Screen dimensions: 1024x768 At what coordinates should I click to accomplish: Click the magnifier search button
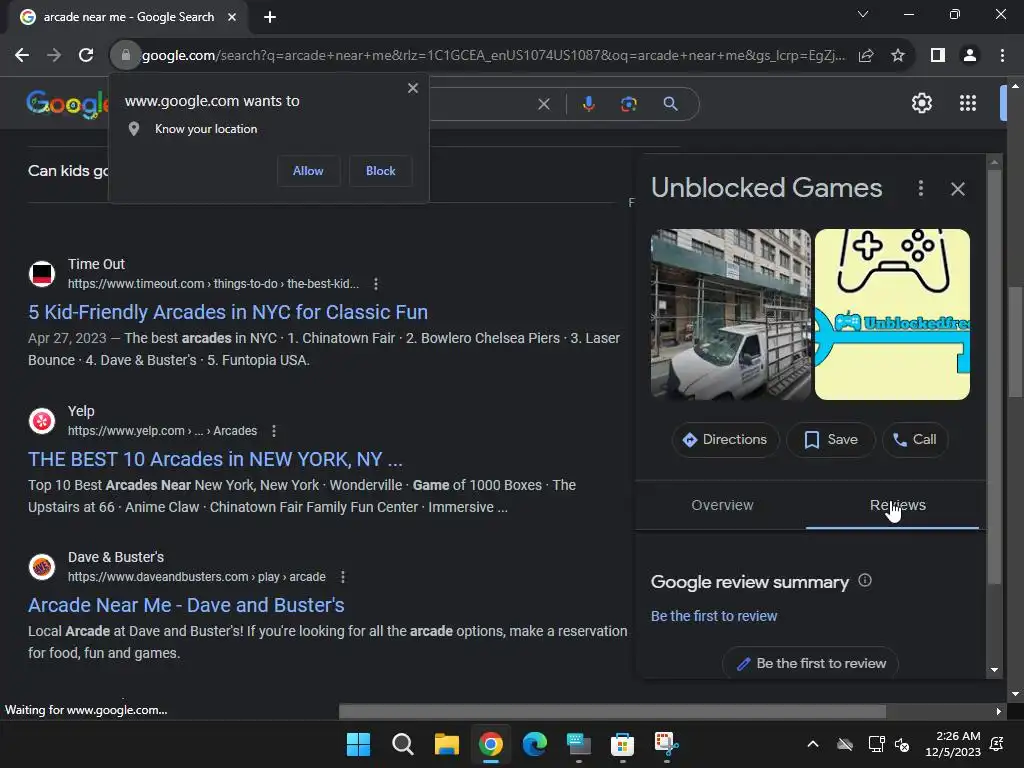point(670,104)
